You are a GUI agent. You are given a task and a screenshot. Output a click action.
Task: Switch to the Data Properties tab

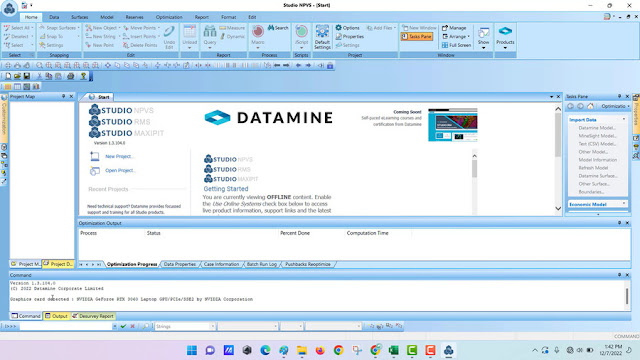click(x=180, y=264)
